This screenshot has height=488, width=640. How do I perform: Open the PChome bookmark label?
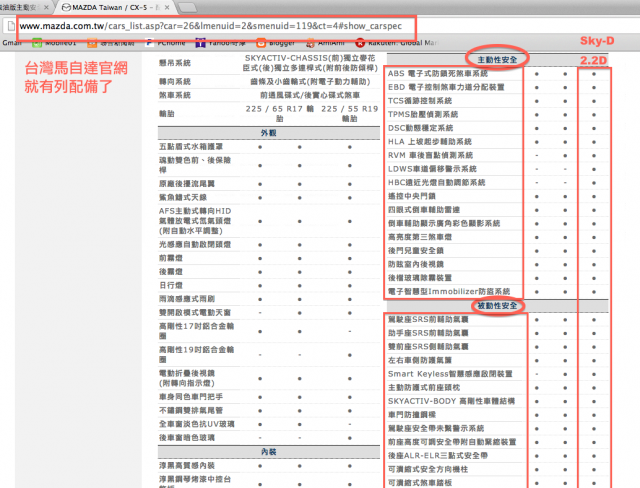pos(171,43)
